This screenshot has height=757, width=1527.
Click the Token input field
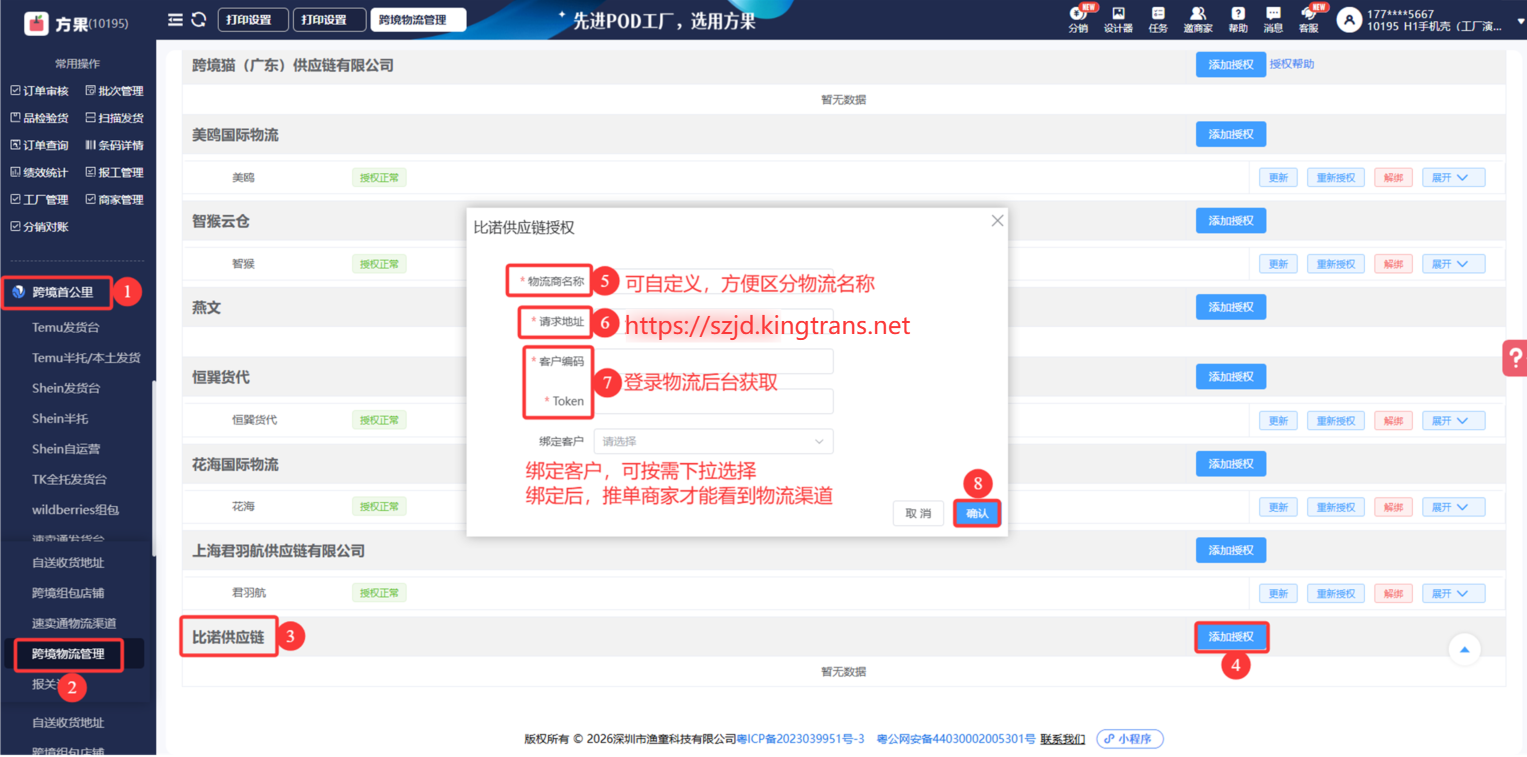713,401
